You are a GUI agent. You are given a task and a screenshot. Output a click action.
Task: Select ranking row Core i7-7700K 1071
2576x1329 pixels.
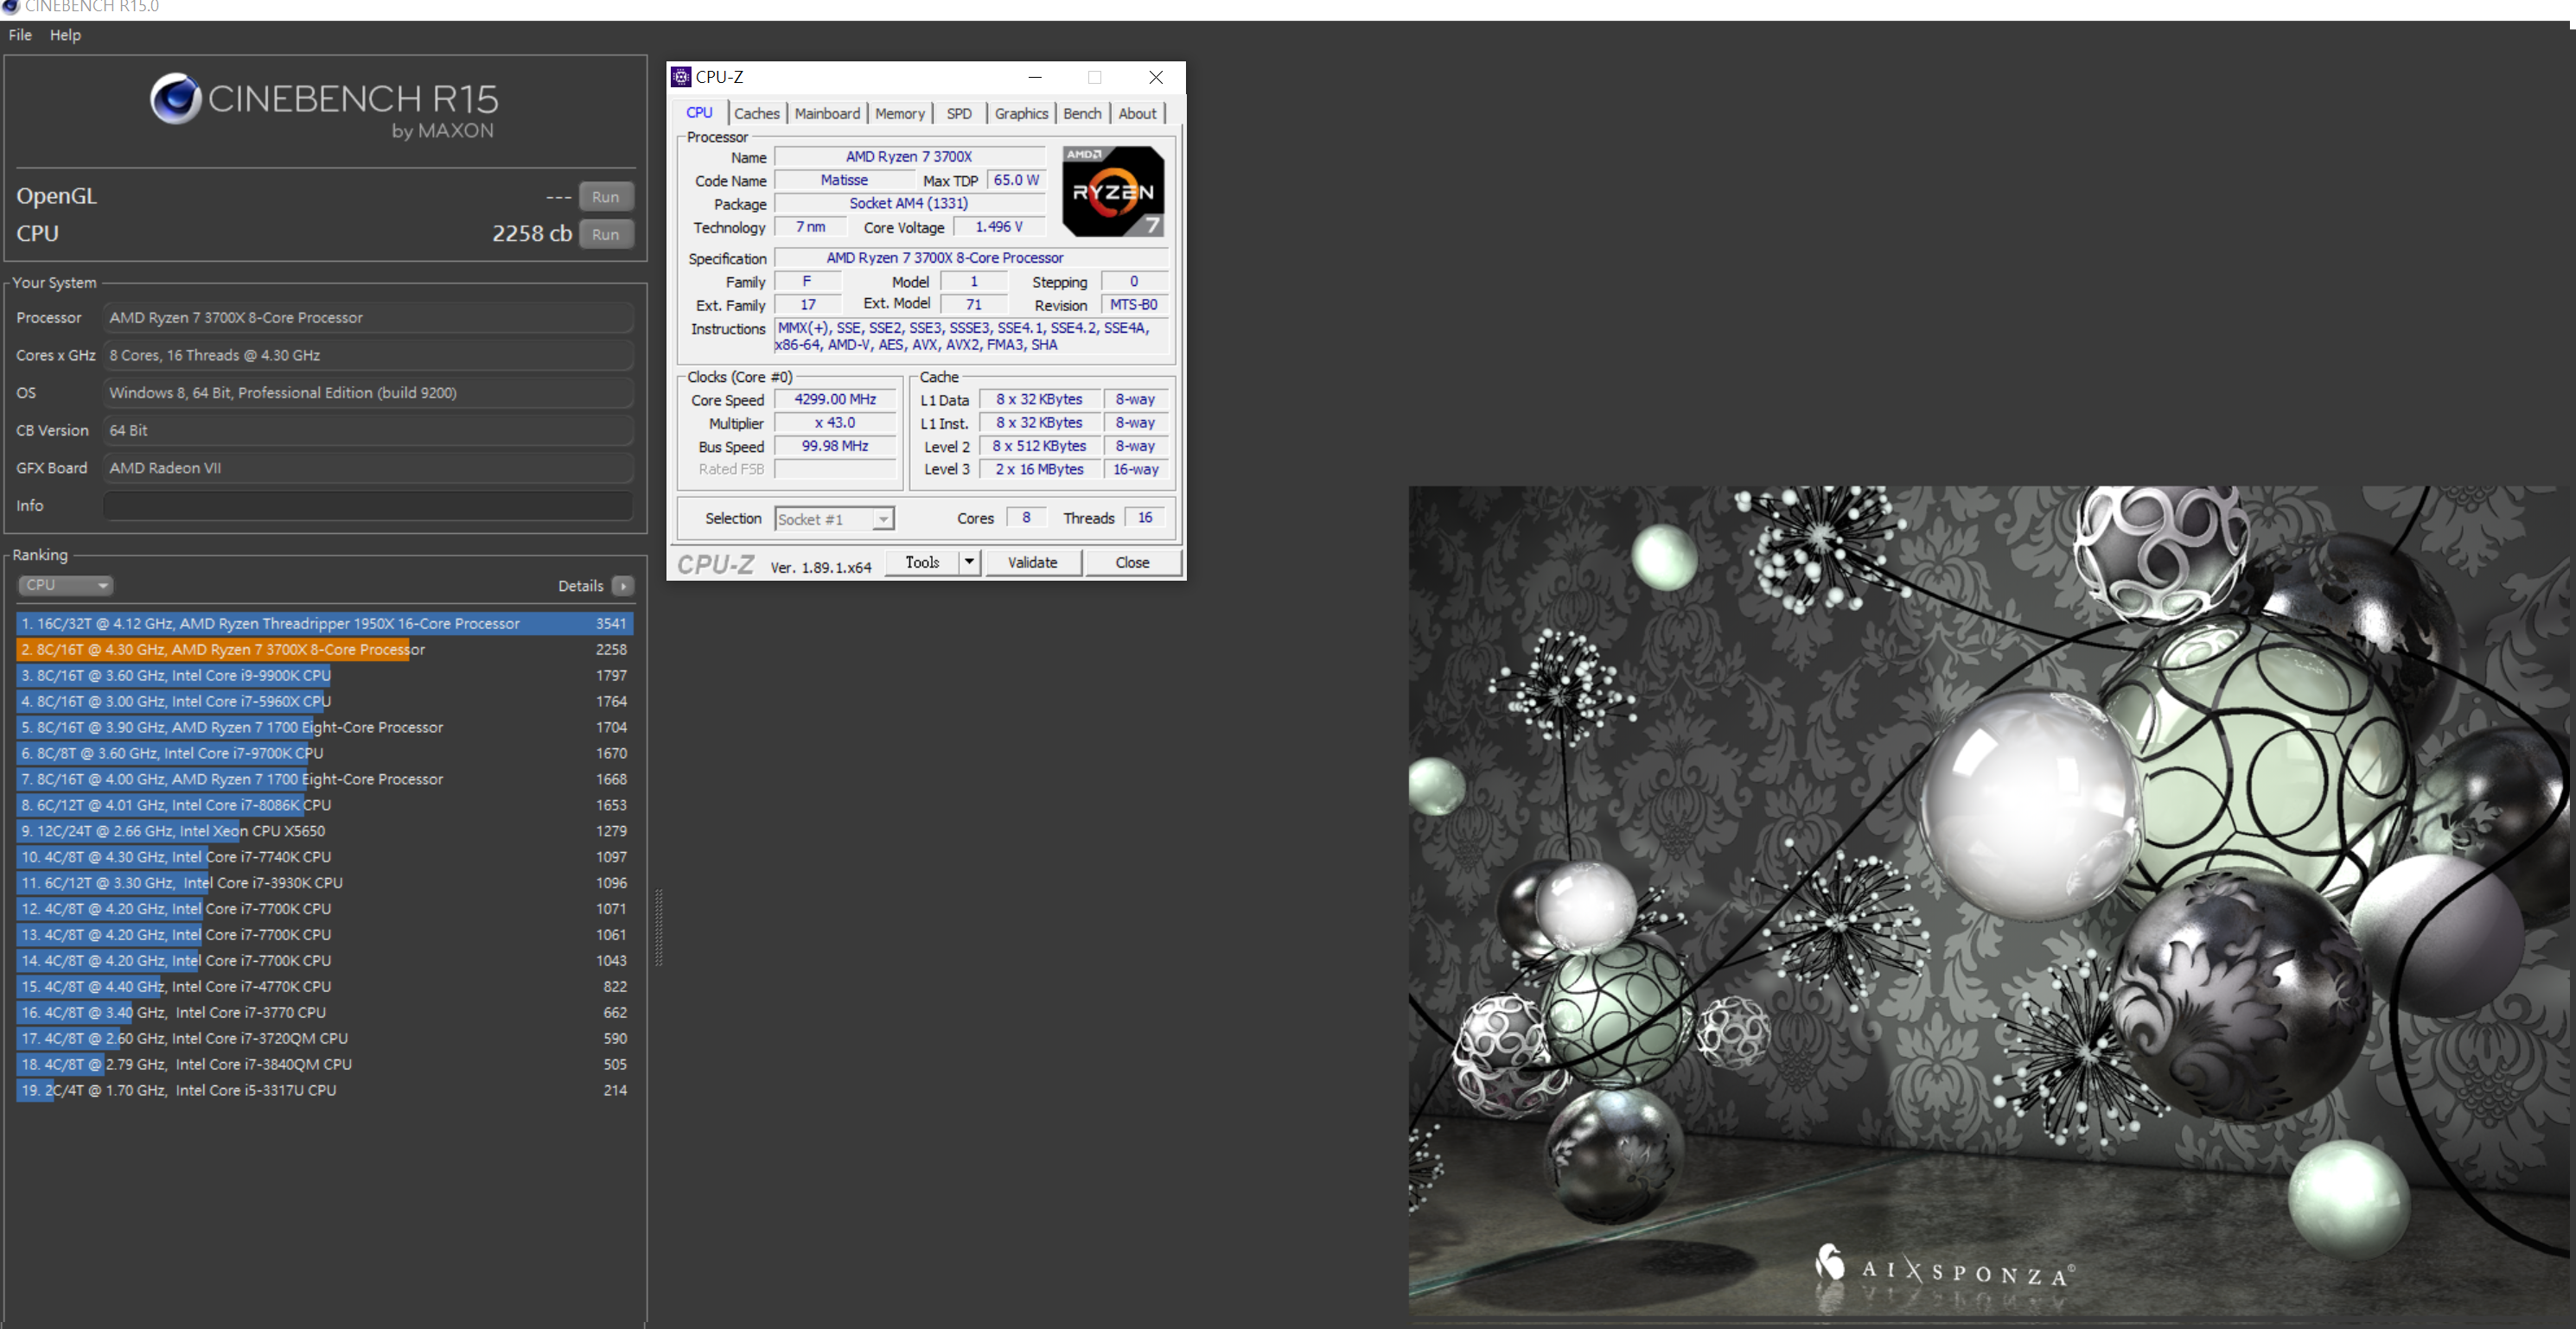[x=324, y=910]
